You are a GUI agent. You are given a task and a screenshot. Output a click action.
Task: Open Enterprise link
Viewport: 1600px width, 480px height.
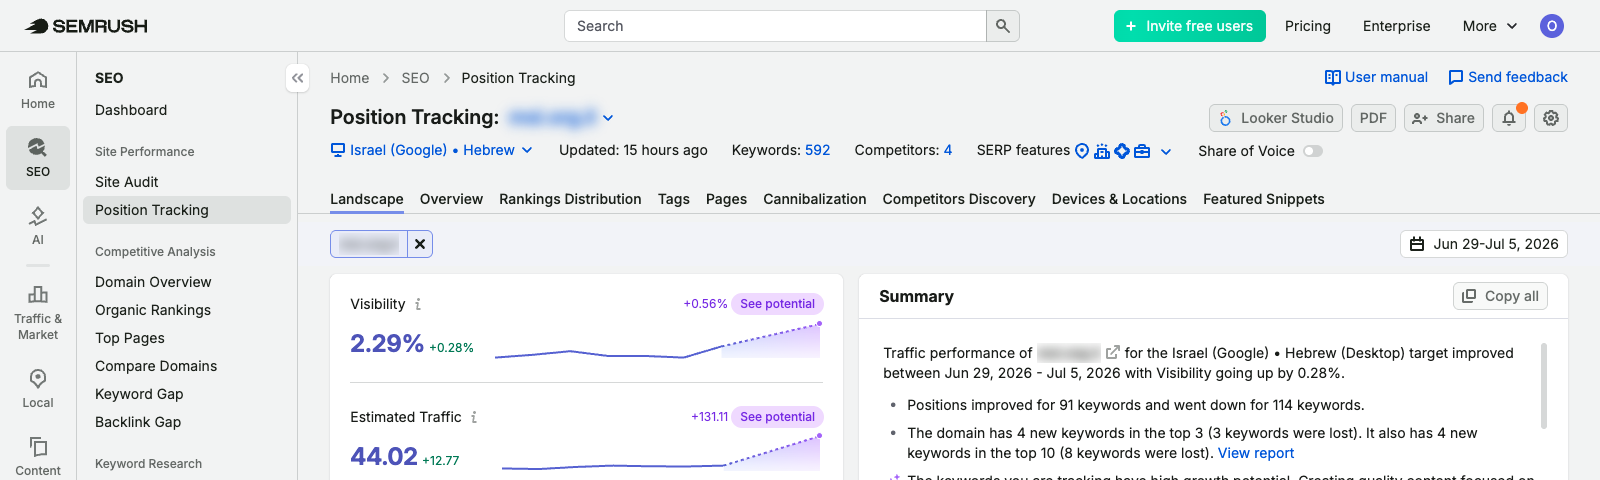point(1396,26)
